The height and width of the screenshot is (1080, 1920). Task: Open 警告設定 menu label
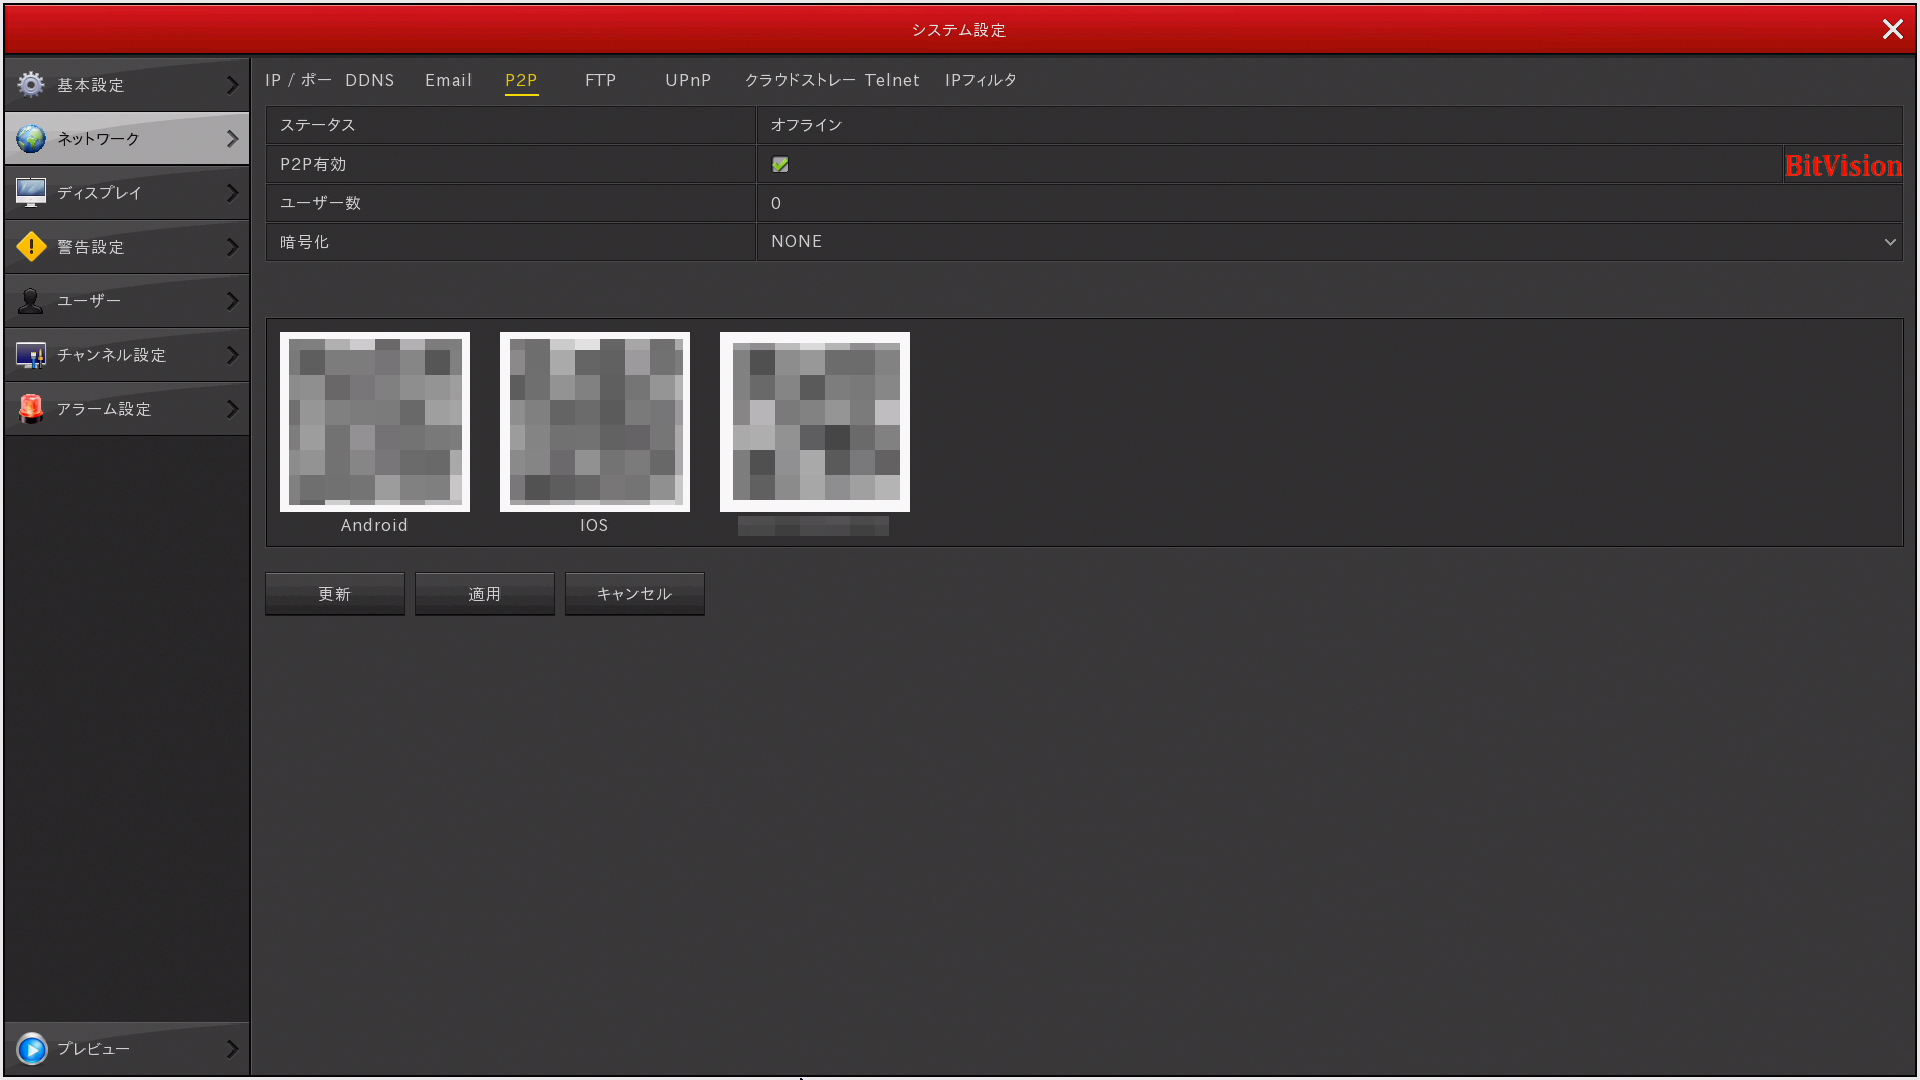(x=91, y=247)
